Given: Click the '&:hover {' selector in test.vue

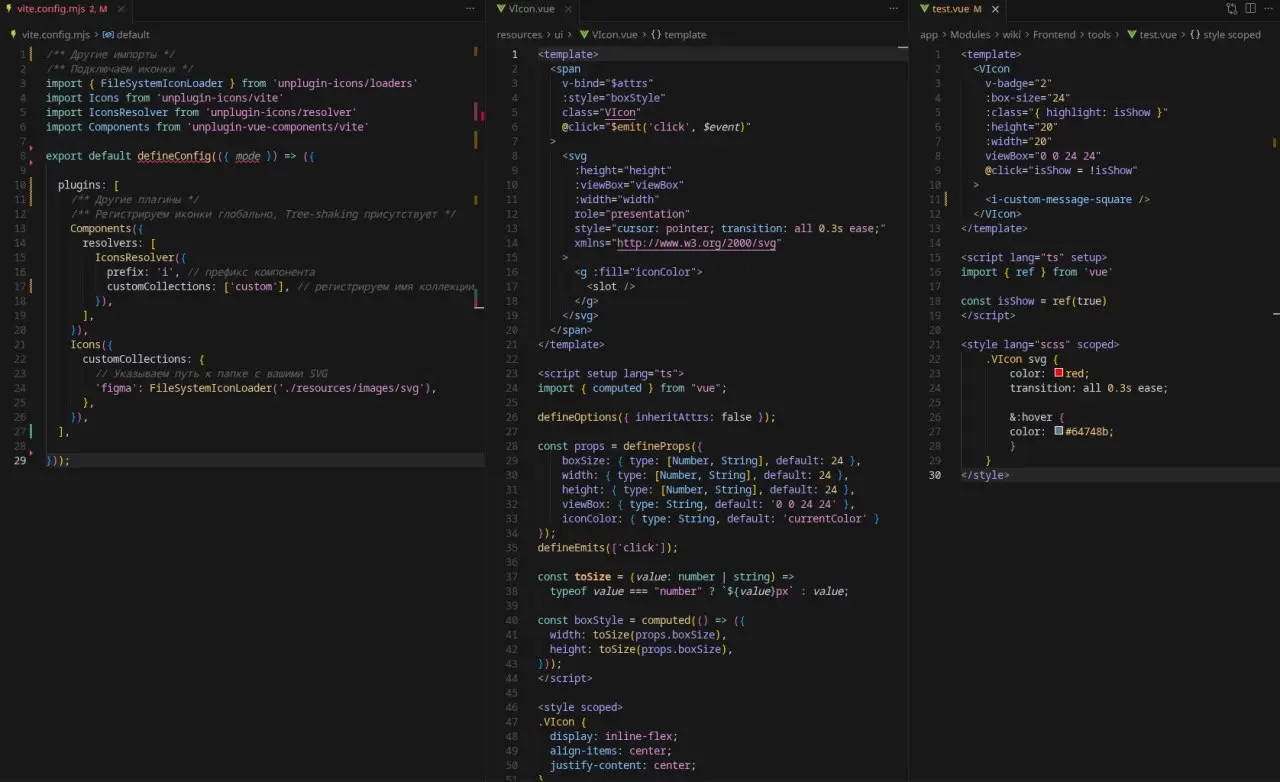Looking at the screenshot, I should [1037, 417].
